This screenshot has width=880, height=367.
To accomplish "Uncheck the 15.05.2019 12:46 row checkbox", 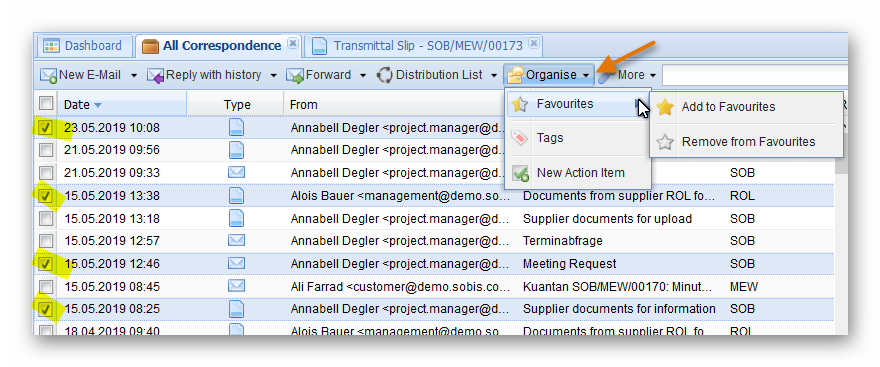I will [x=46, y=264].
